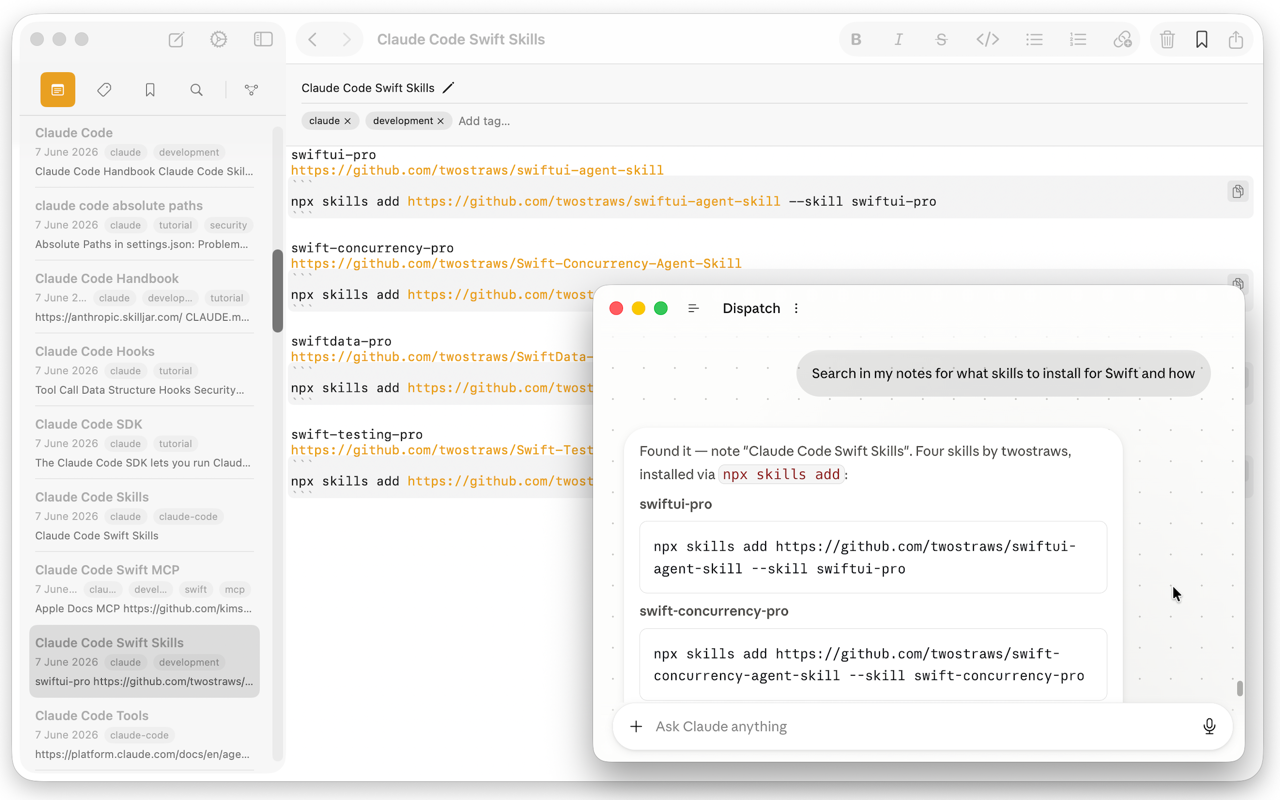The height and width of the screenshot is (800, 1280).
Task: Open Dispatch more options menu
Action: tap(796, 308)
